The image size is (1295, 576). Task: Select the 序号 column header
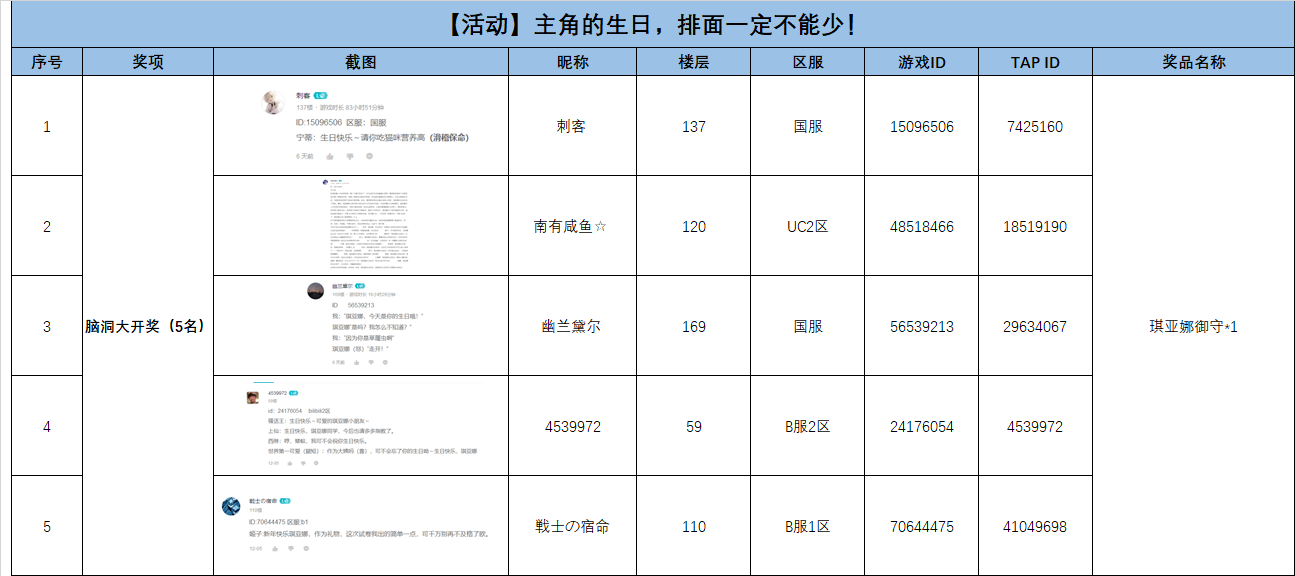47,62
